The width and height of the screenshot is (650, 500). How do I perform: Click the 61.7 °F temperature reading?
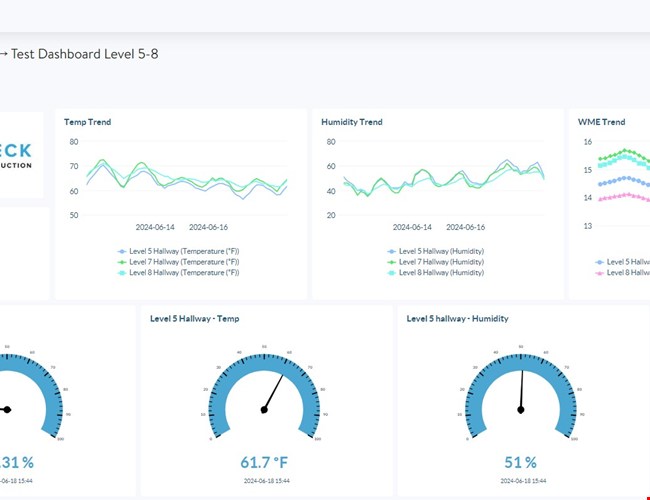coord(264,462)
